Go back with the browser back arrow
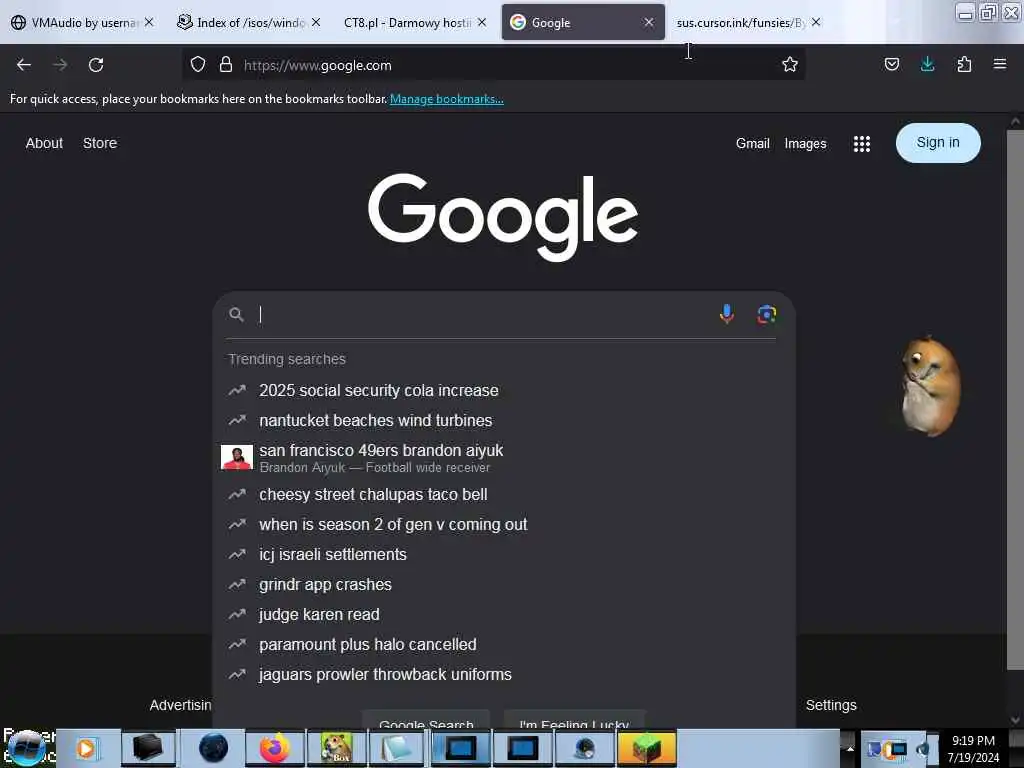The width and height of the screenshot is (1024, 768). coord(24,65)
